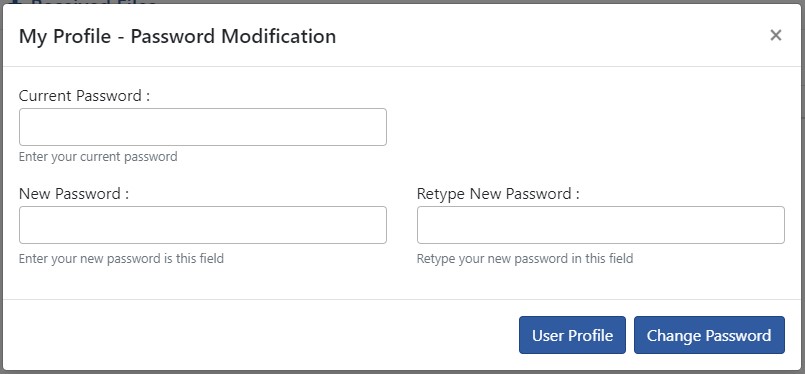
Task: Close the Password Modification dialog
Action: point(775,35)
